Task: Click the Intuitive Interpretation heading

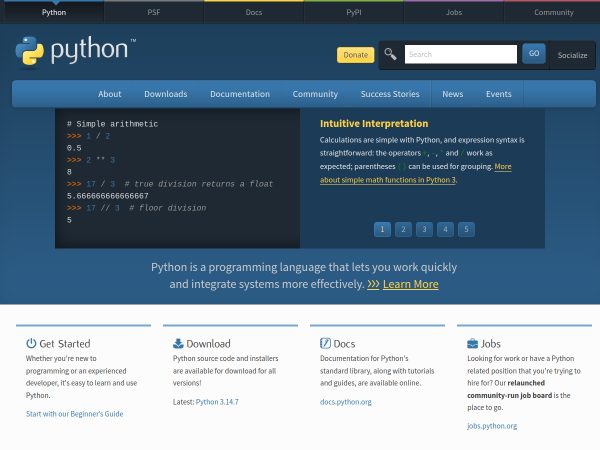Action: [374, 124]
